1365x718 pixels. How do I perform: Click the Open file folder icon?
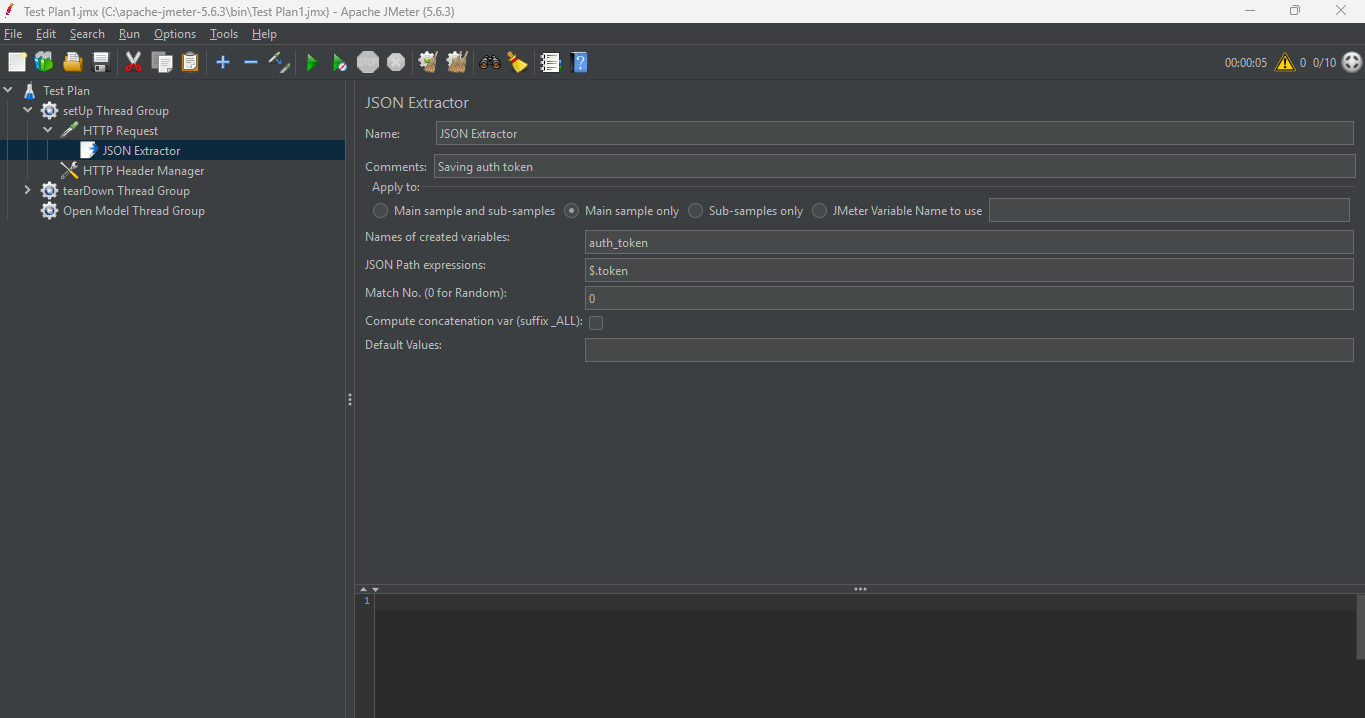[72, 62]
